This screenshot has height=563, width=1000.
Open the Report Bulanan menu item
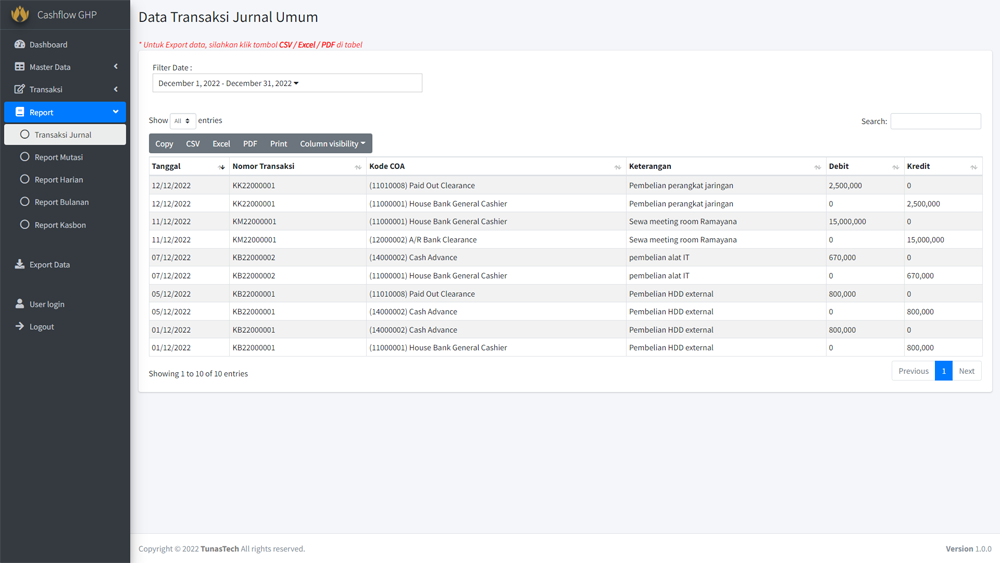point(61,202)
